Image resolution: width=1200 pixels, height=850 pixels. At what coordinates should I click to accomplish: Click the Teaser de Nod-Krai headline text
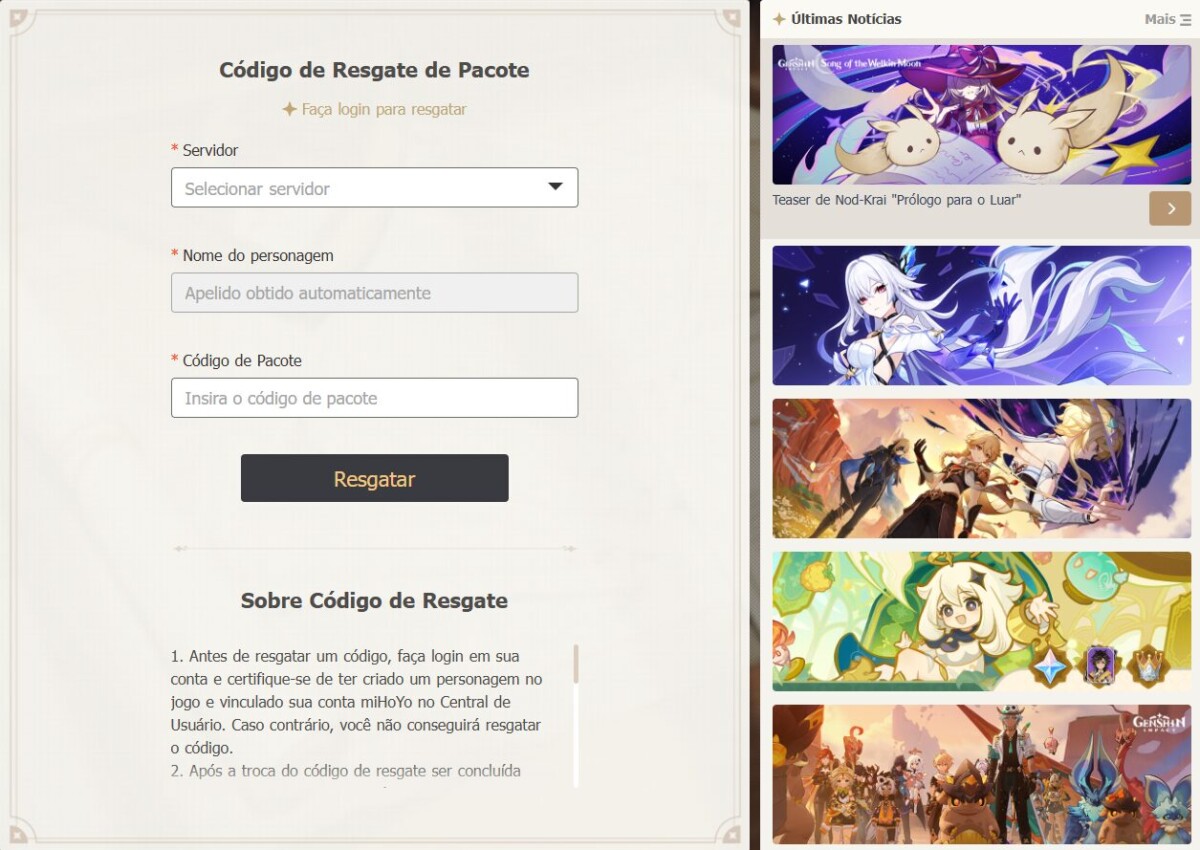tap(896, 200)
